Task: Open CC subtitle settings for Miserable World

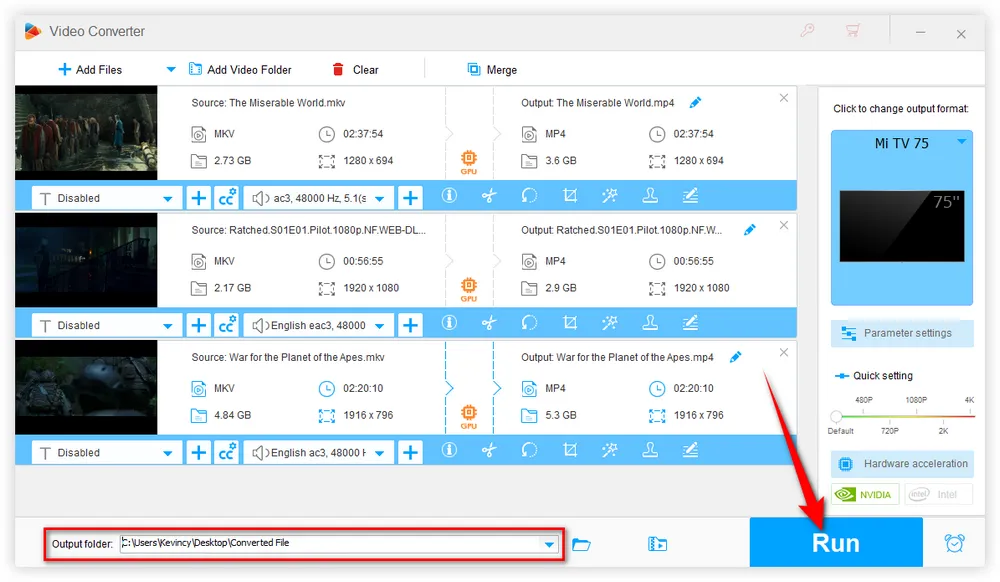Action: [227, 198]
